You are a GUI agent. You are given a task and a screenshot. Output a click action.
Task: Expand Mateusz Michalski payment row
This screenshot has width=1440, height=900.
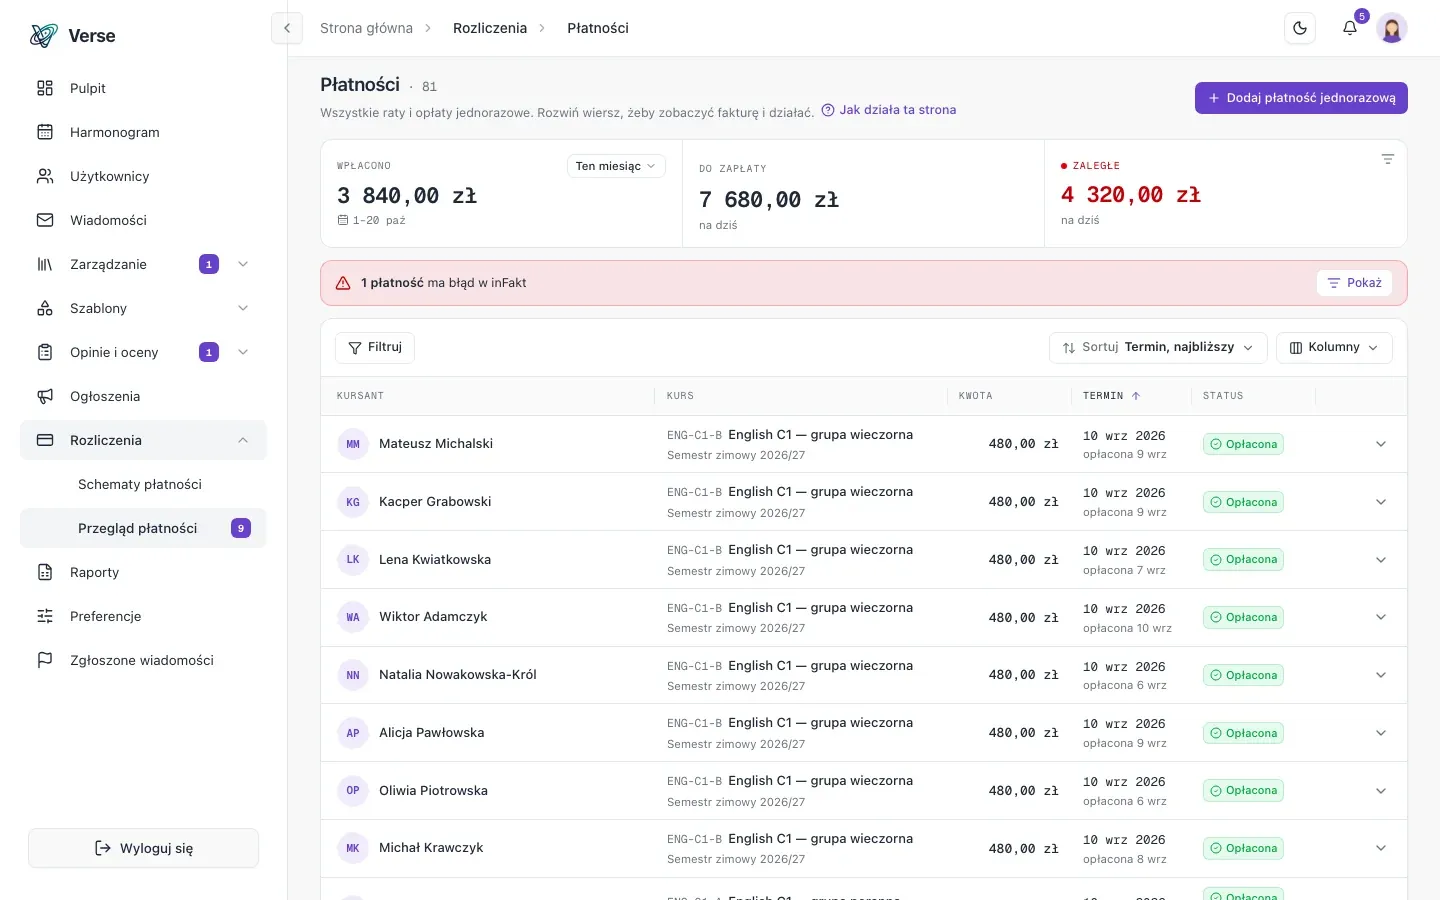tap(1381, 444)
